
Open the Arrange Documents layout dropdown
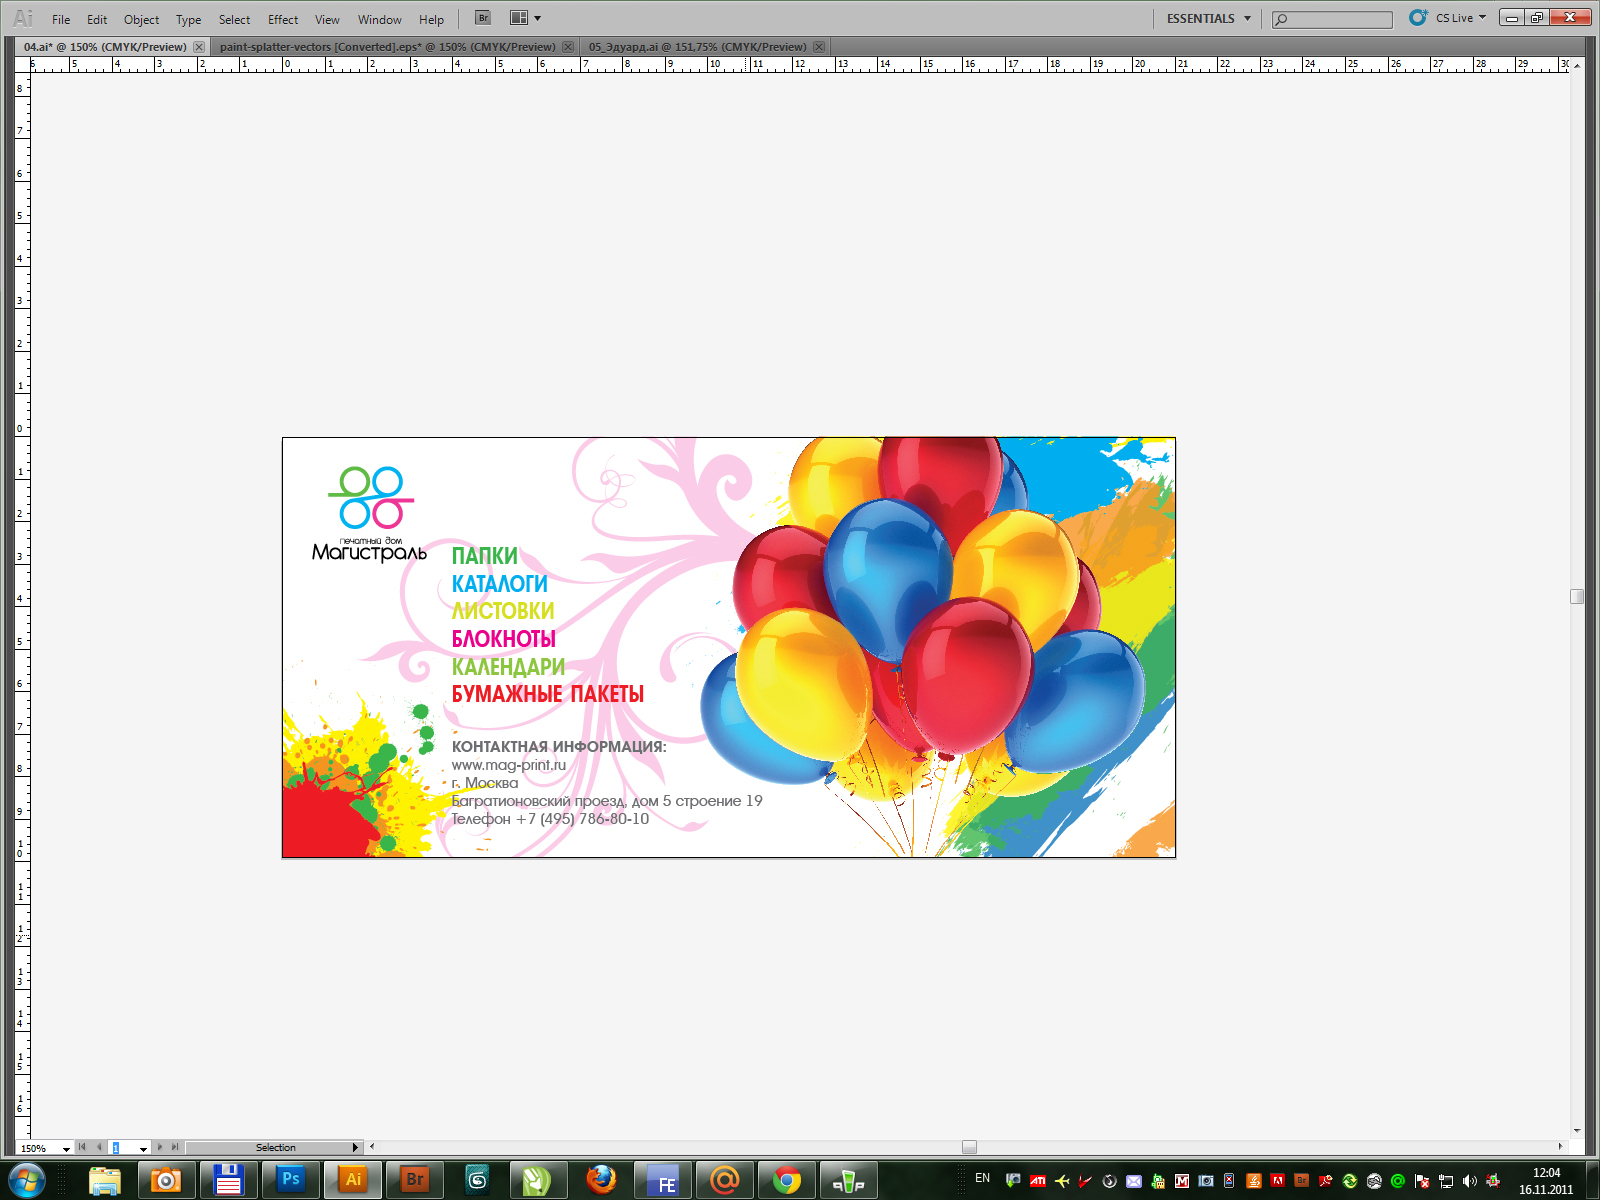coord(525,18)
